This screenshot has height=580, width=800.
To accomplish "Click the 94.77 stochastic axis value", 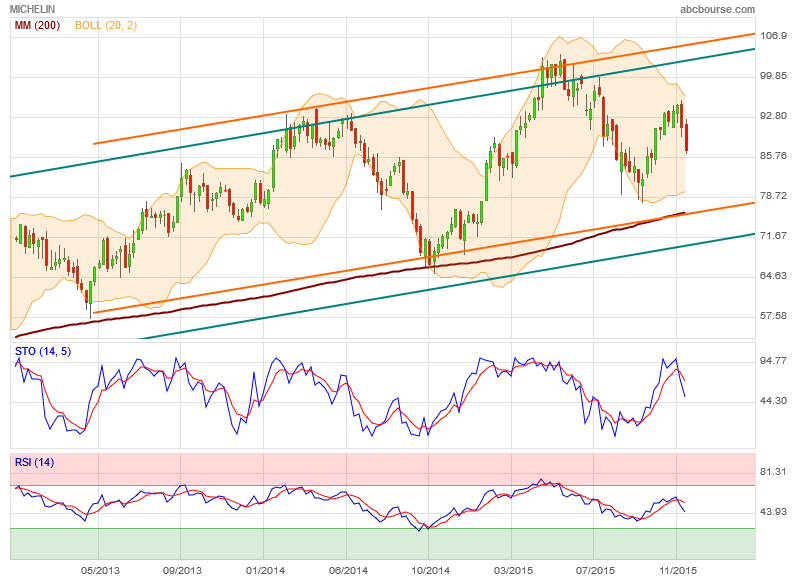I will tap(773, 361).
